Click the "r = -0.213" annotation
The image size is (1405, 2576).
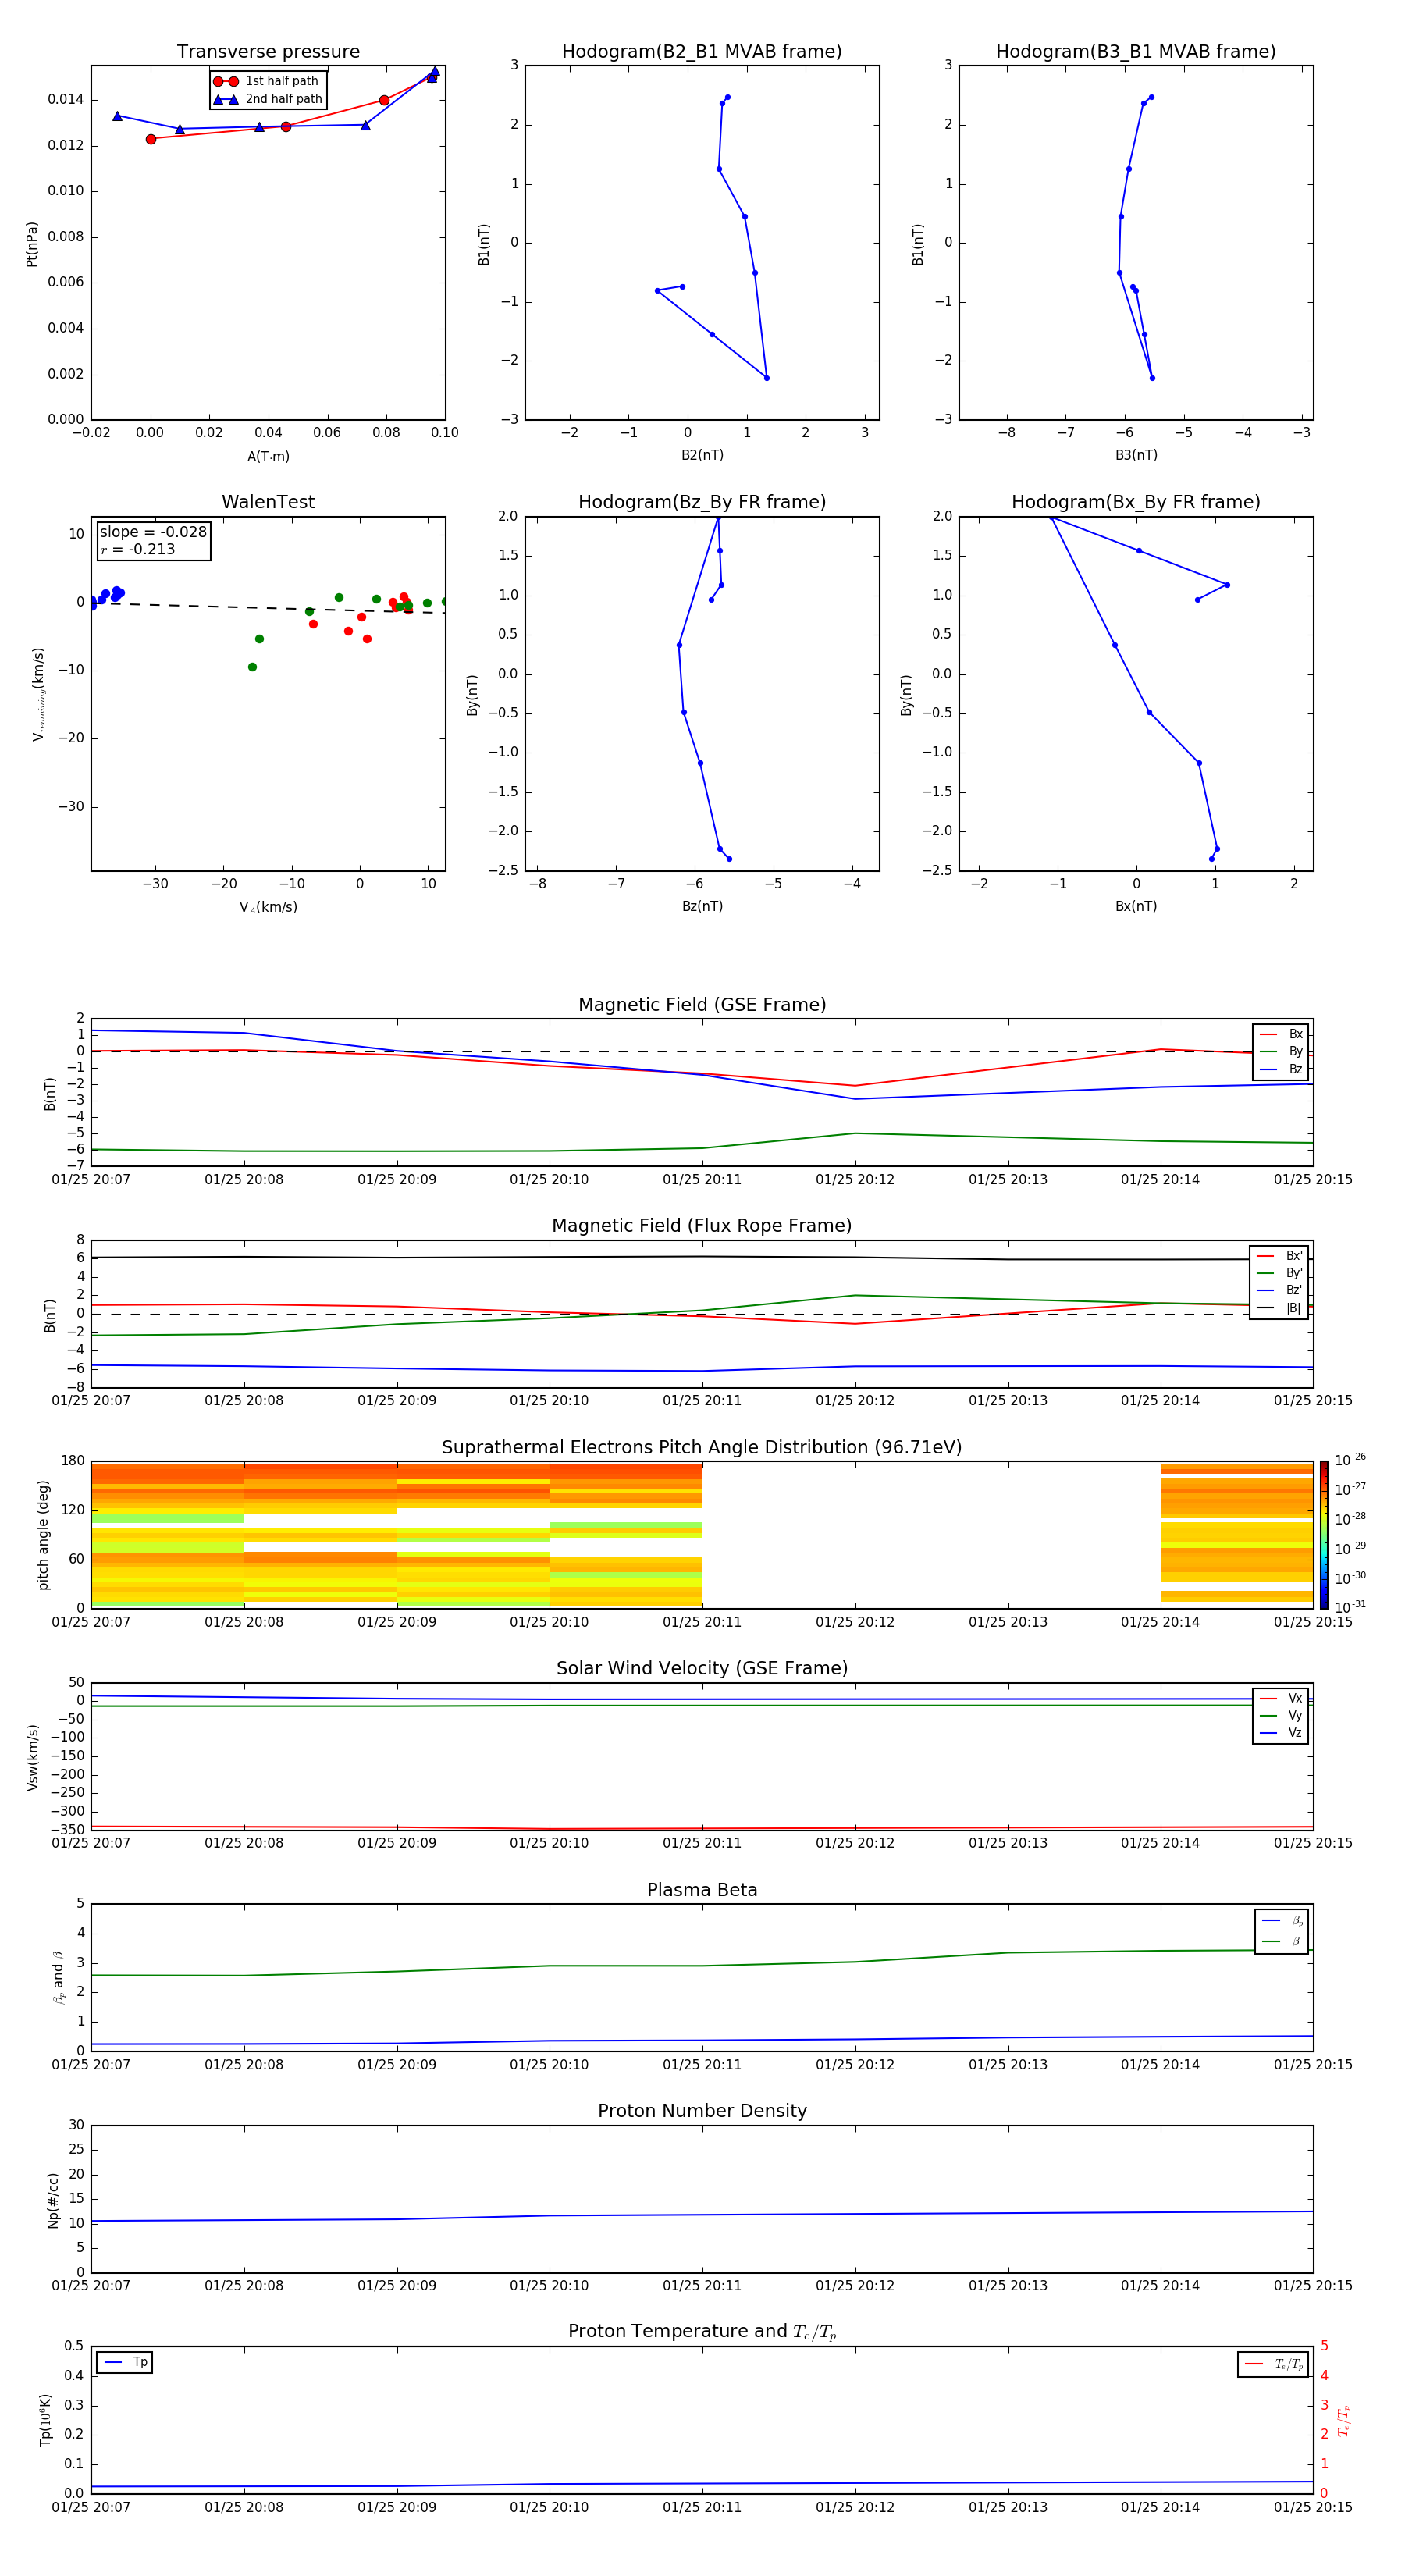[138, 549]
